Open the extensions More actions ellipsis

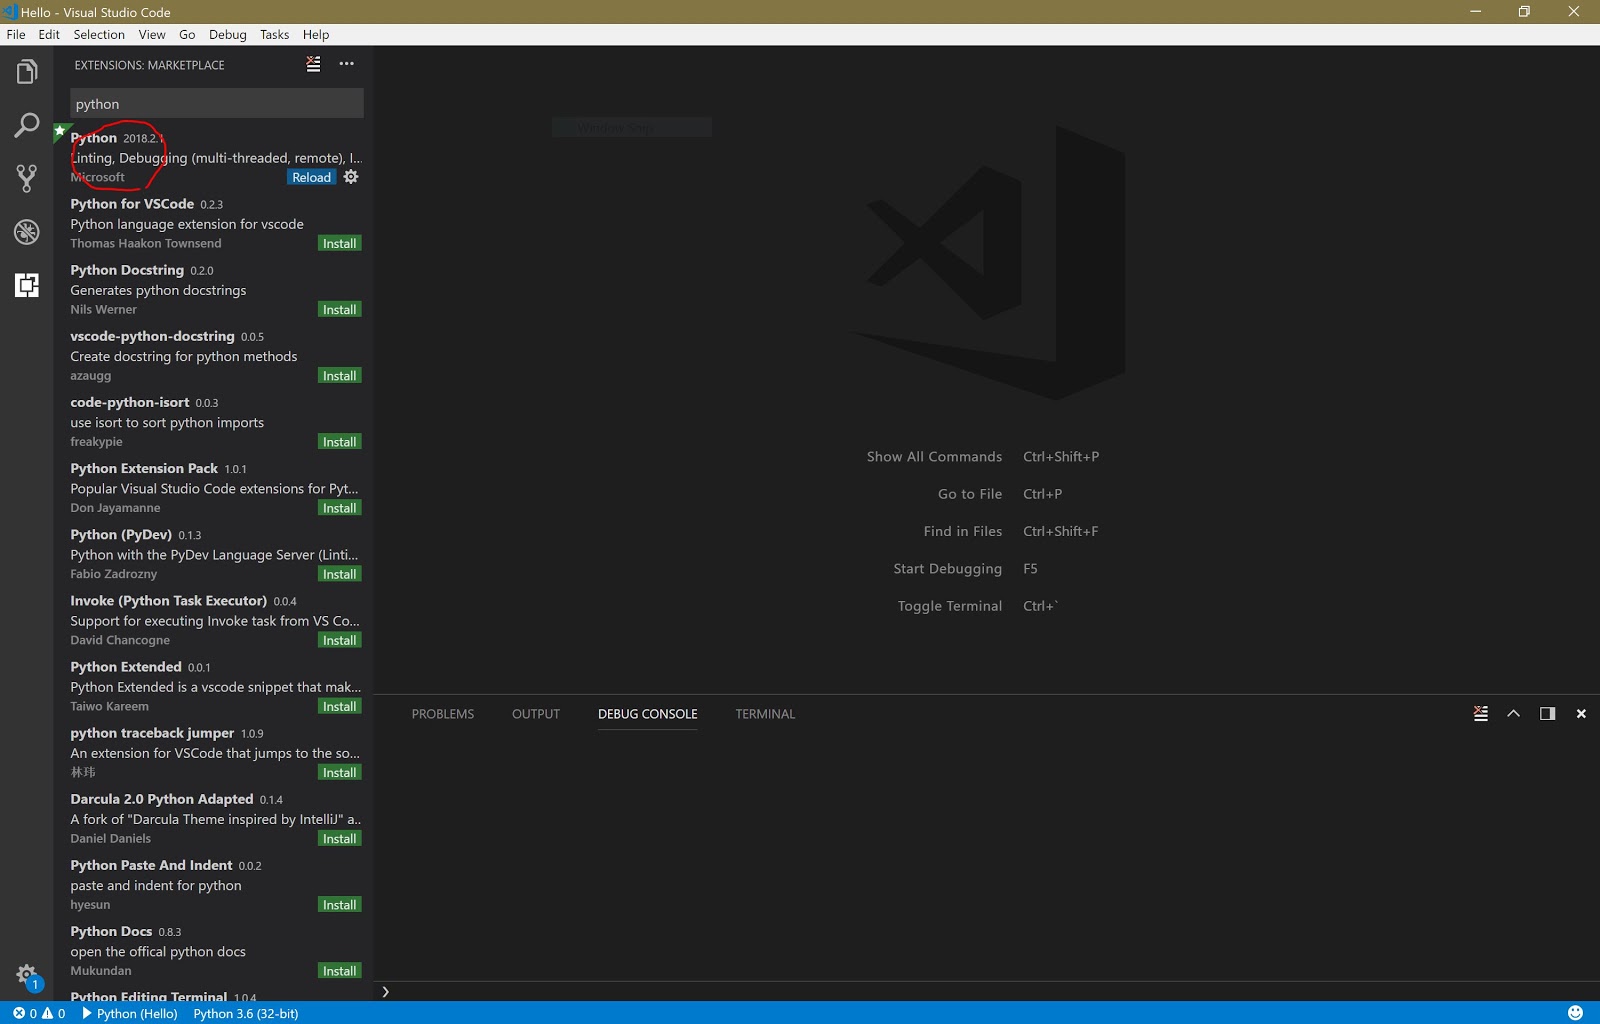pos(346,64)
